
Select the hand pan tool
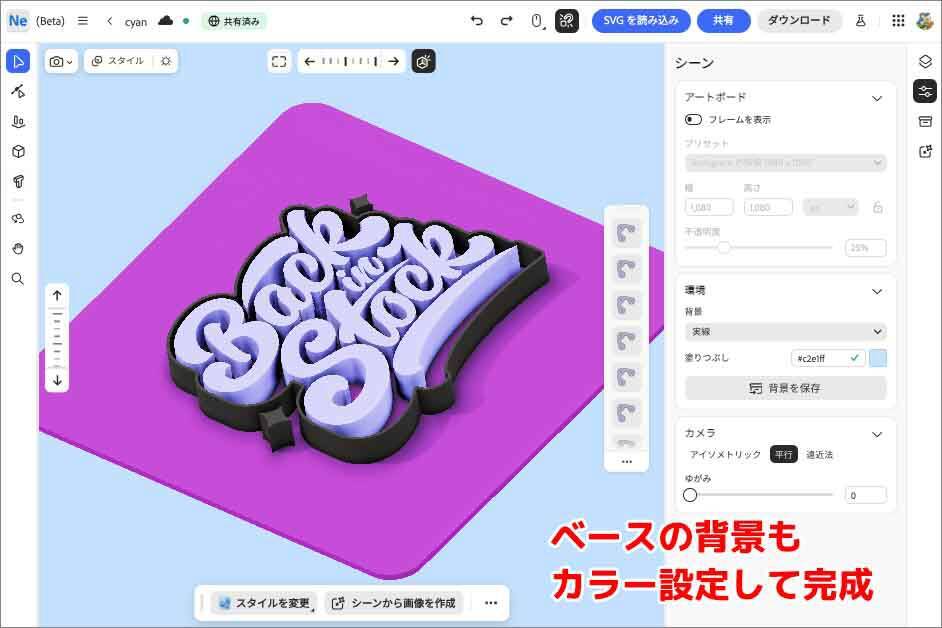17,248
